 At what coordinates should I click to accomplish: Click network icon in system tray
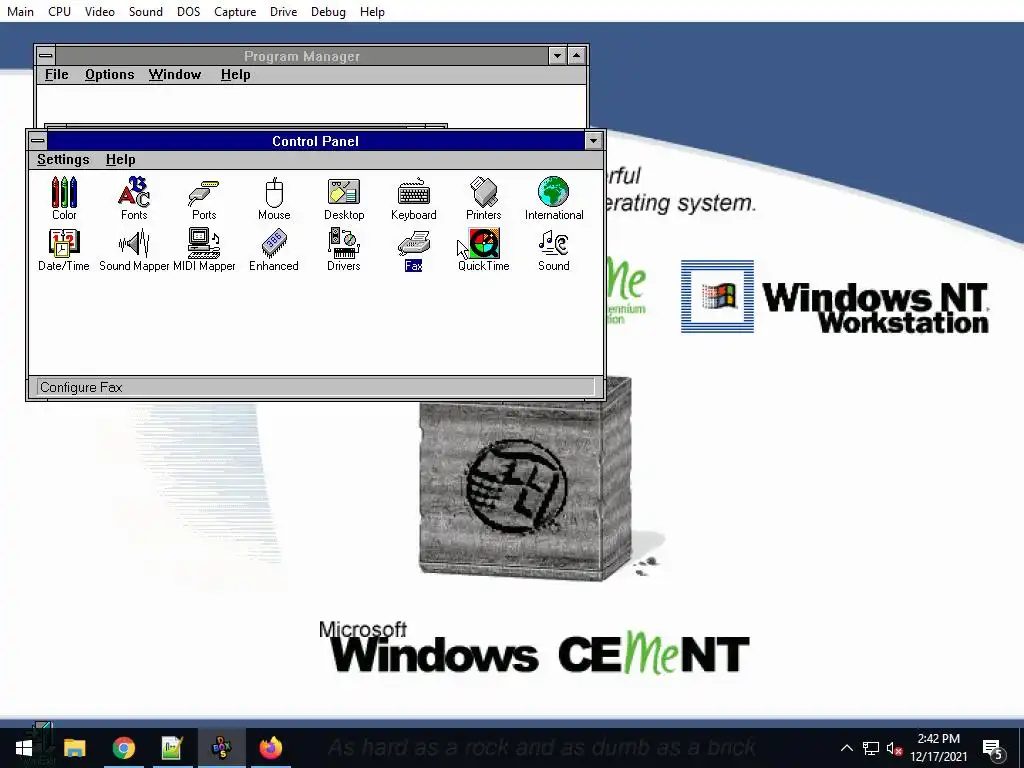pos(871,748)
